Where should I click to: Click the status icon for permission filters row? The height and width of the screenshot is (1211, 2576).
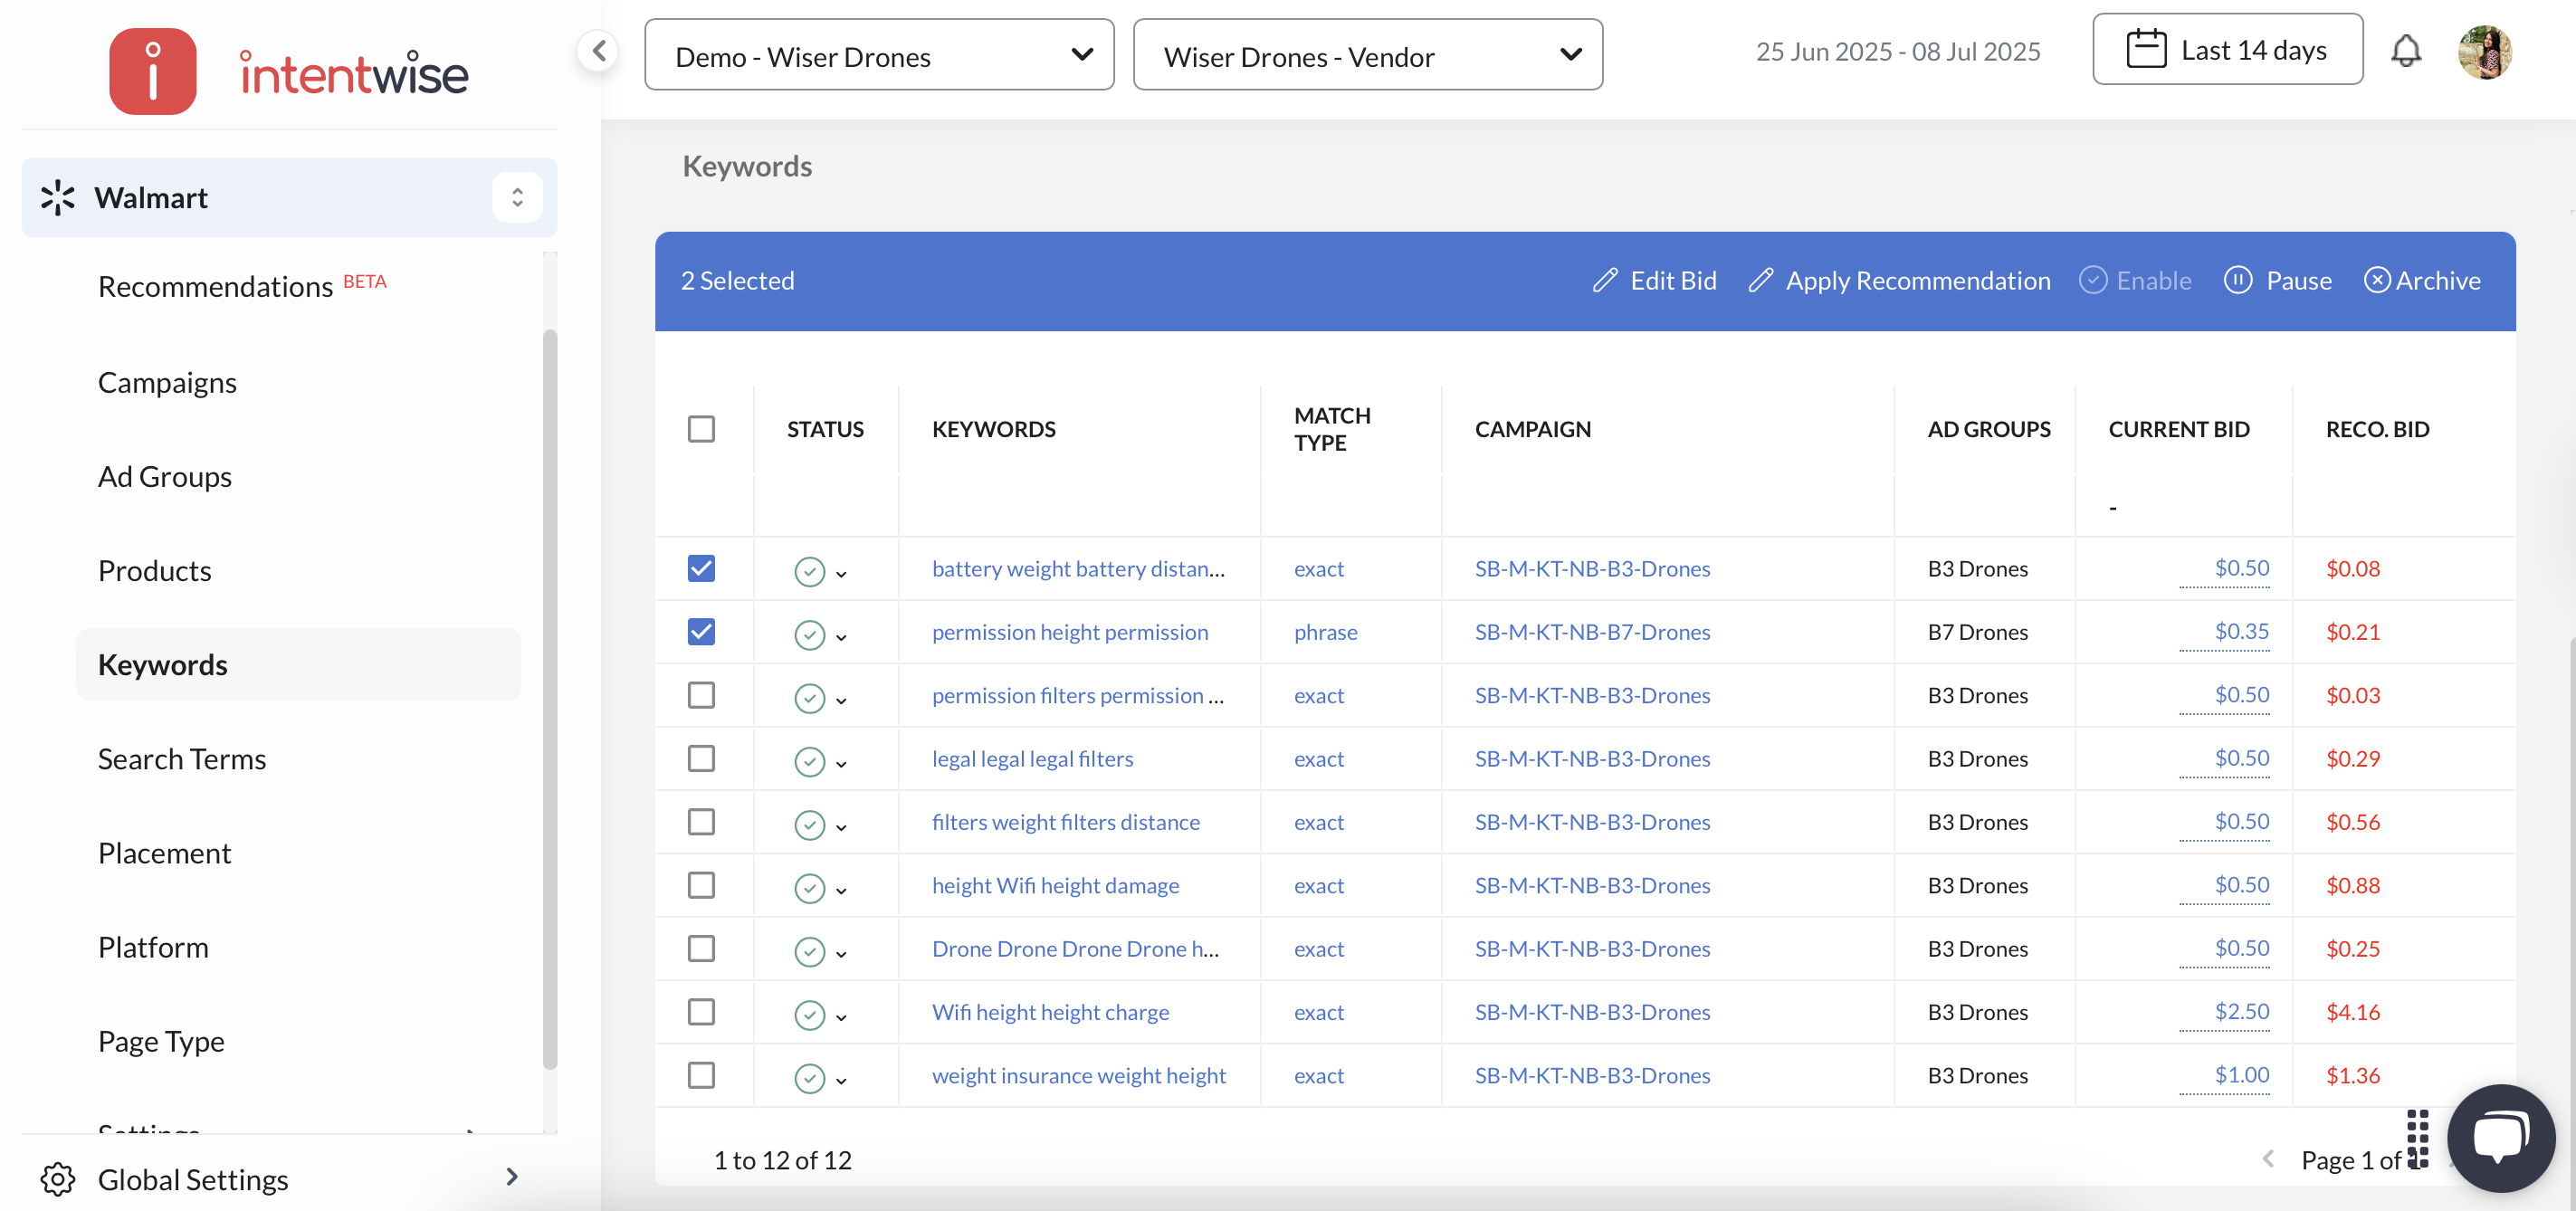(809, 698)
